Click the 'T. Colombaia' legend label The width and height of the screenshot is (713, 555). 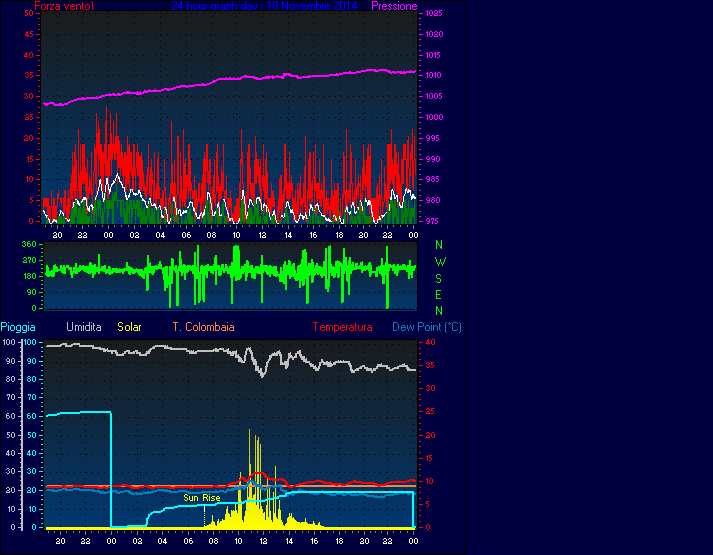point(203,327)
